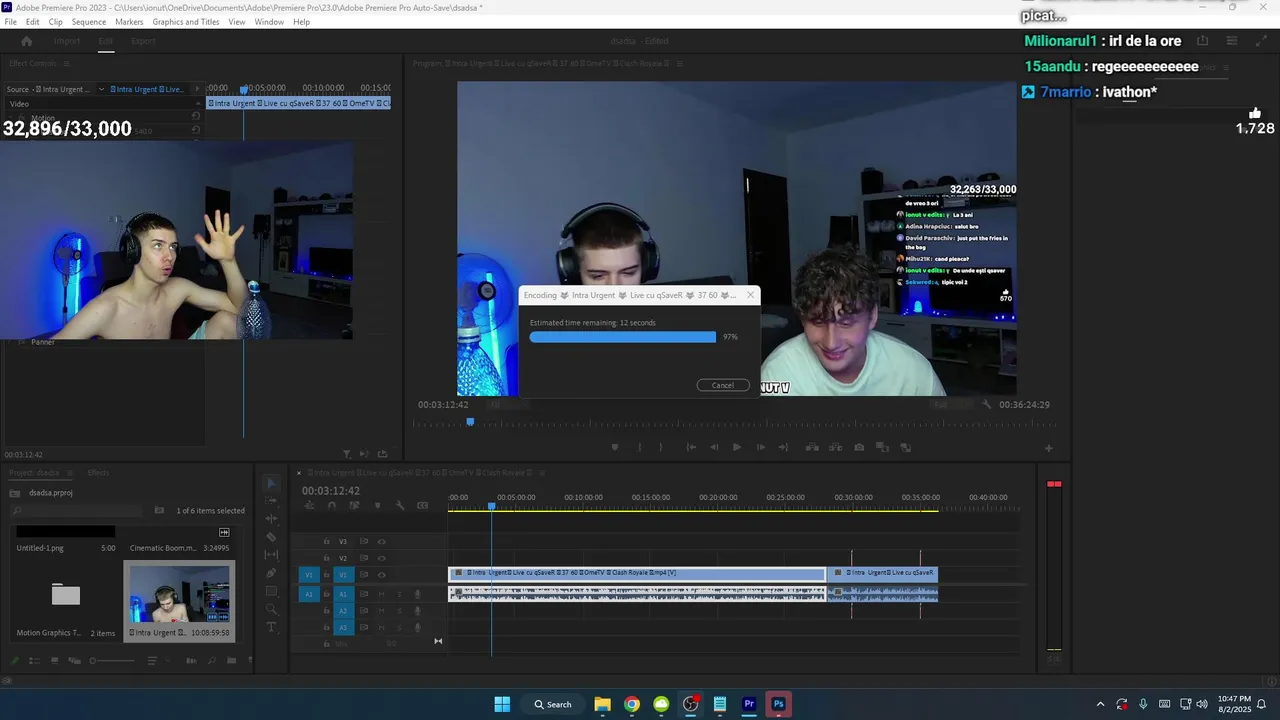Switch project panel to list view
Viewport: 1280px width, 720px height.
(33, 660)
